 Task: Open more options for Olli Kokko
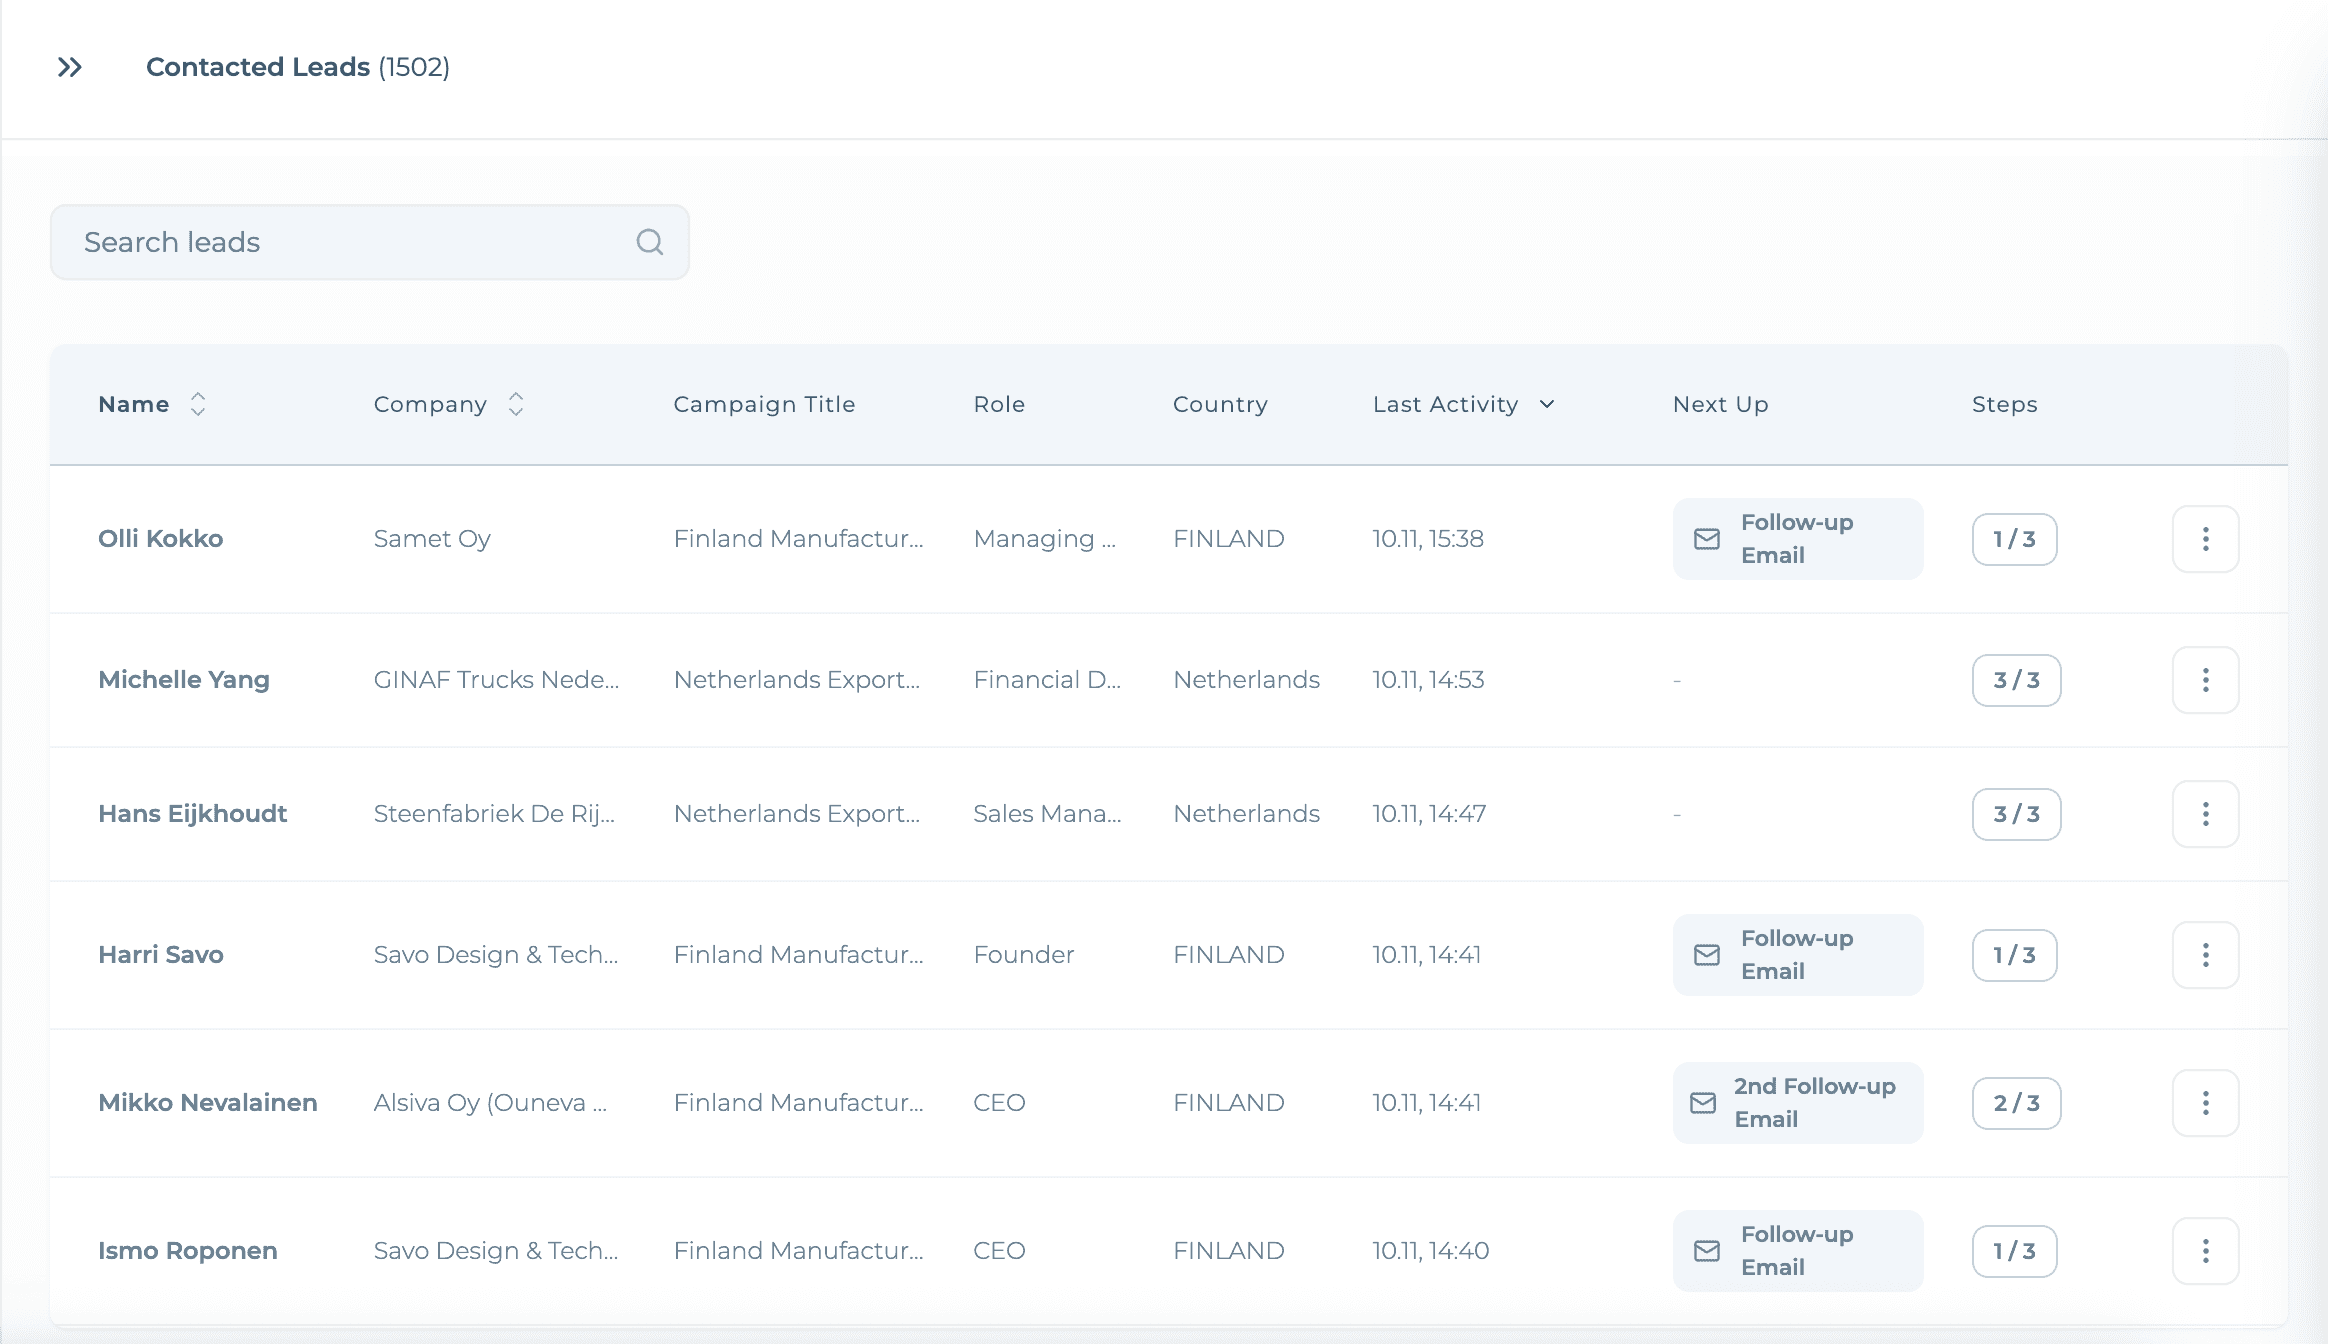(2205, 539)
